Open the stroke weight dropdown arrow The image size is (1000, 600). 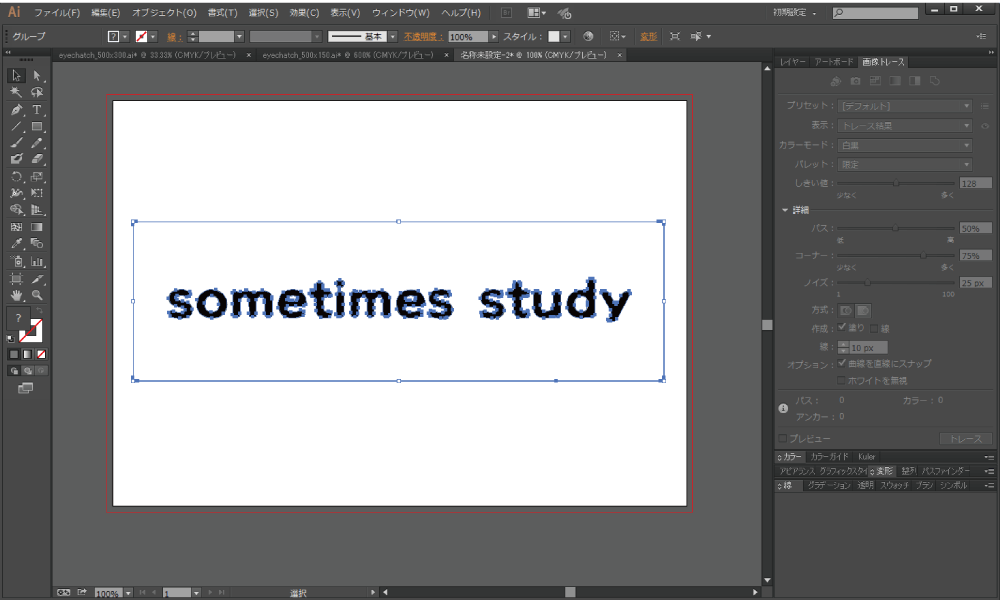pos(239,37)
